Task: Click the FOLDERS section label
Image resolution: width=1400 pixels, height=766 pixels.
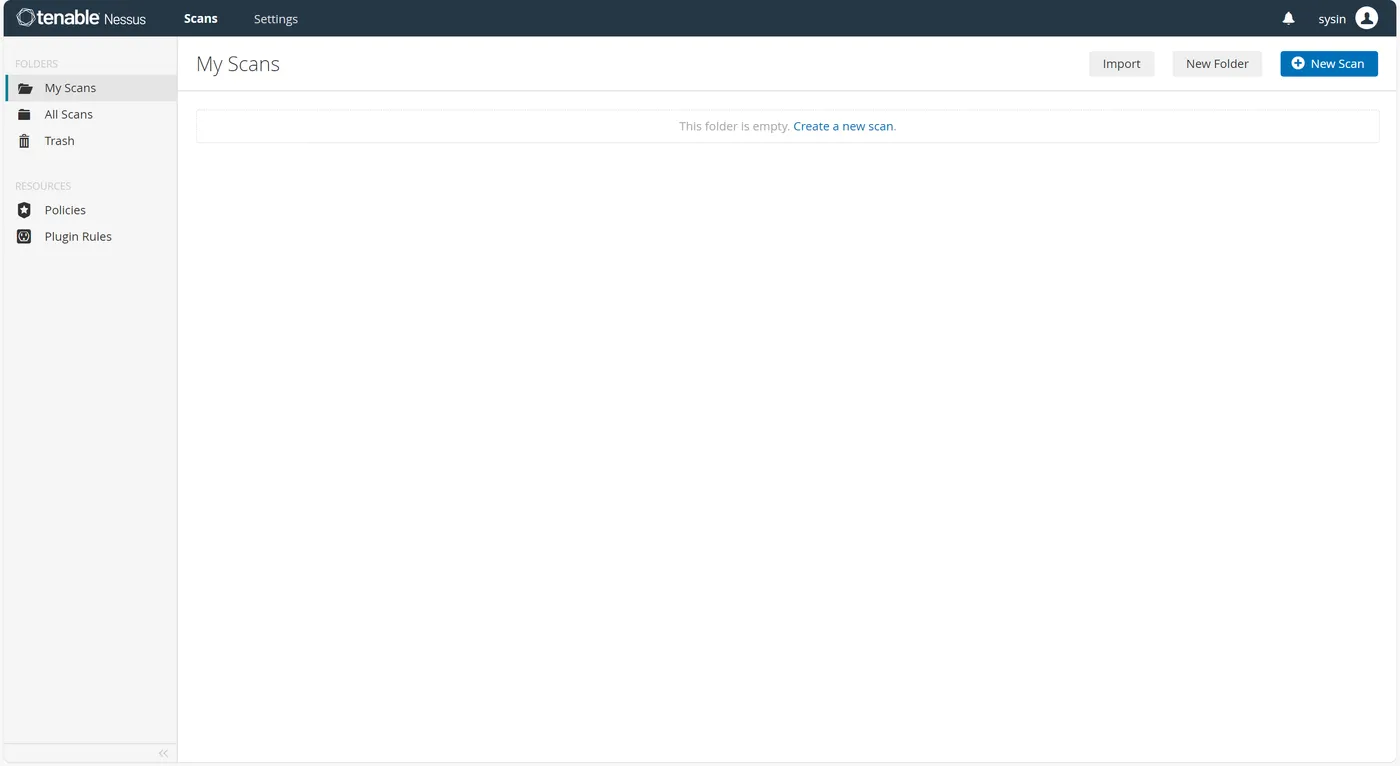Action: [36, 64]
